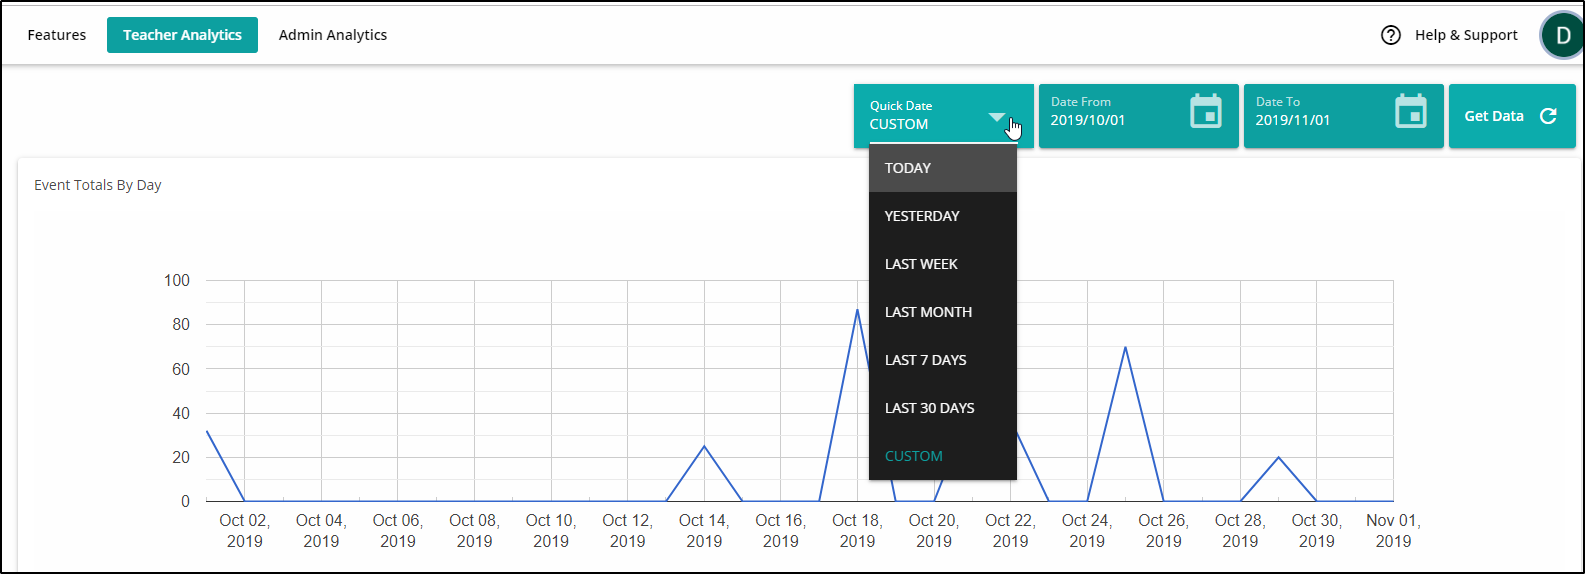Click the Event Totals By Day title
This screenshot has width=1585, height=574.
[98, 185]
